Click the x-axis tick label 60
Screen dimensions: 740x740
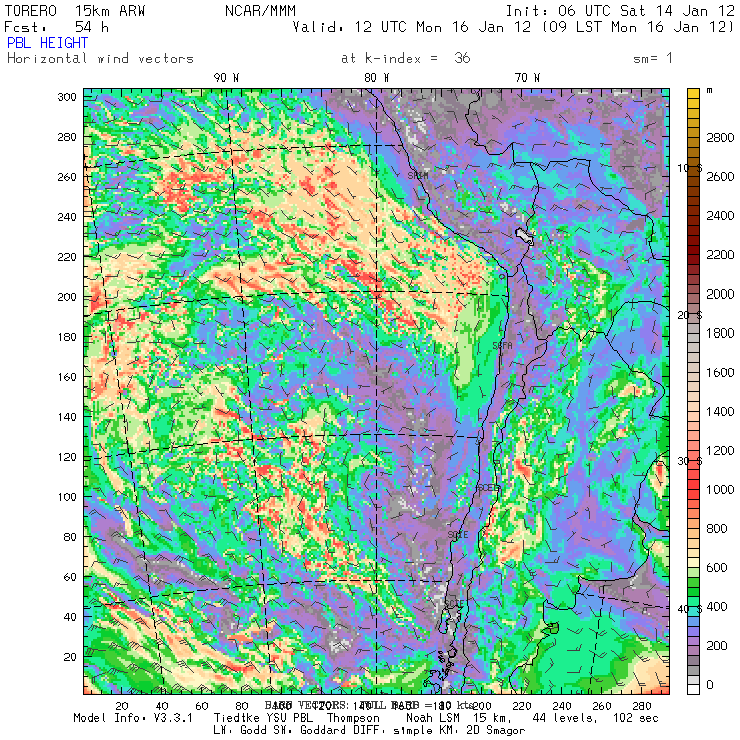tap(202, 706)
